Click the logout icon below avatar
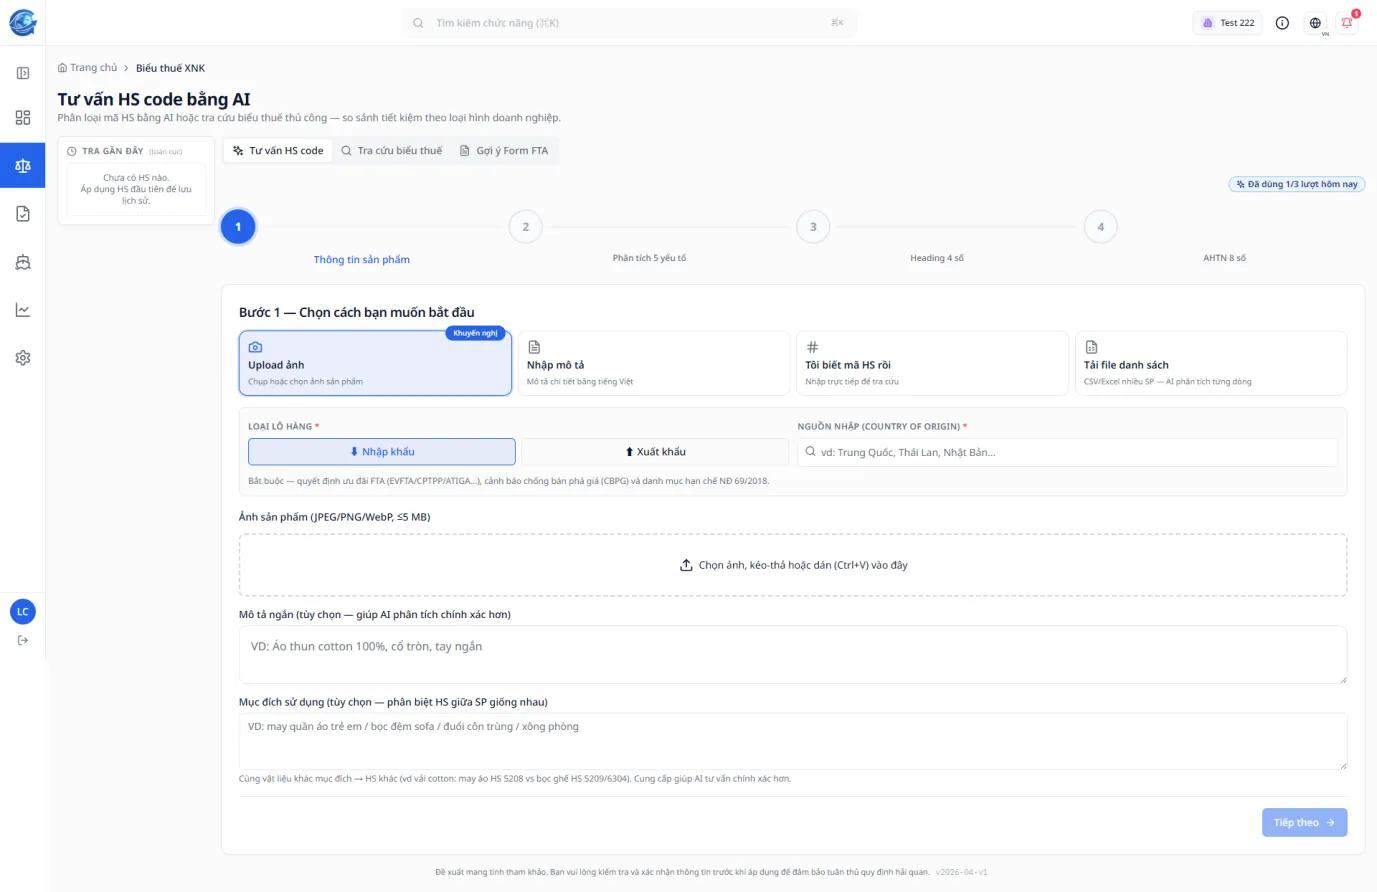1377x892 pixels. [23, 640]
